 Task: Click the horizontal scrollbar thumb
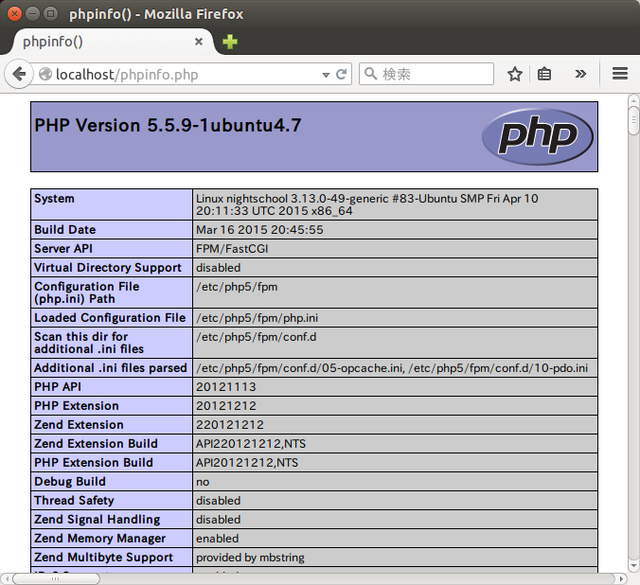pyautogui.click(x=56, y=579)
